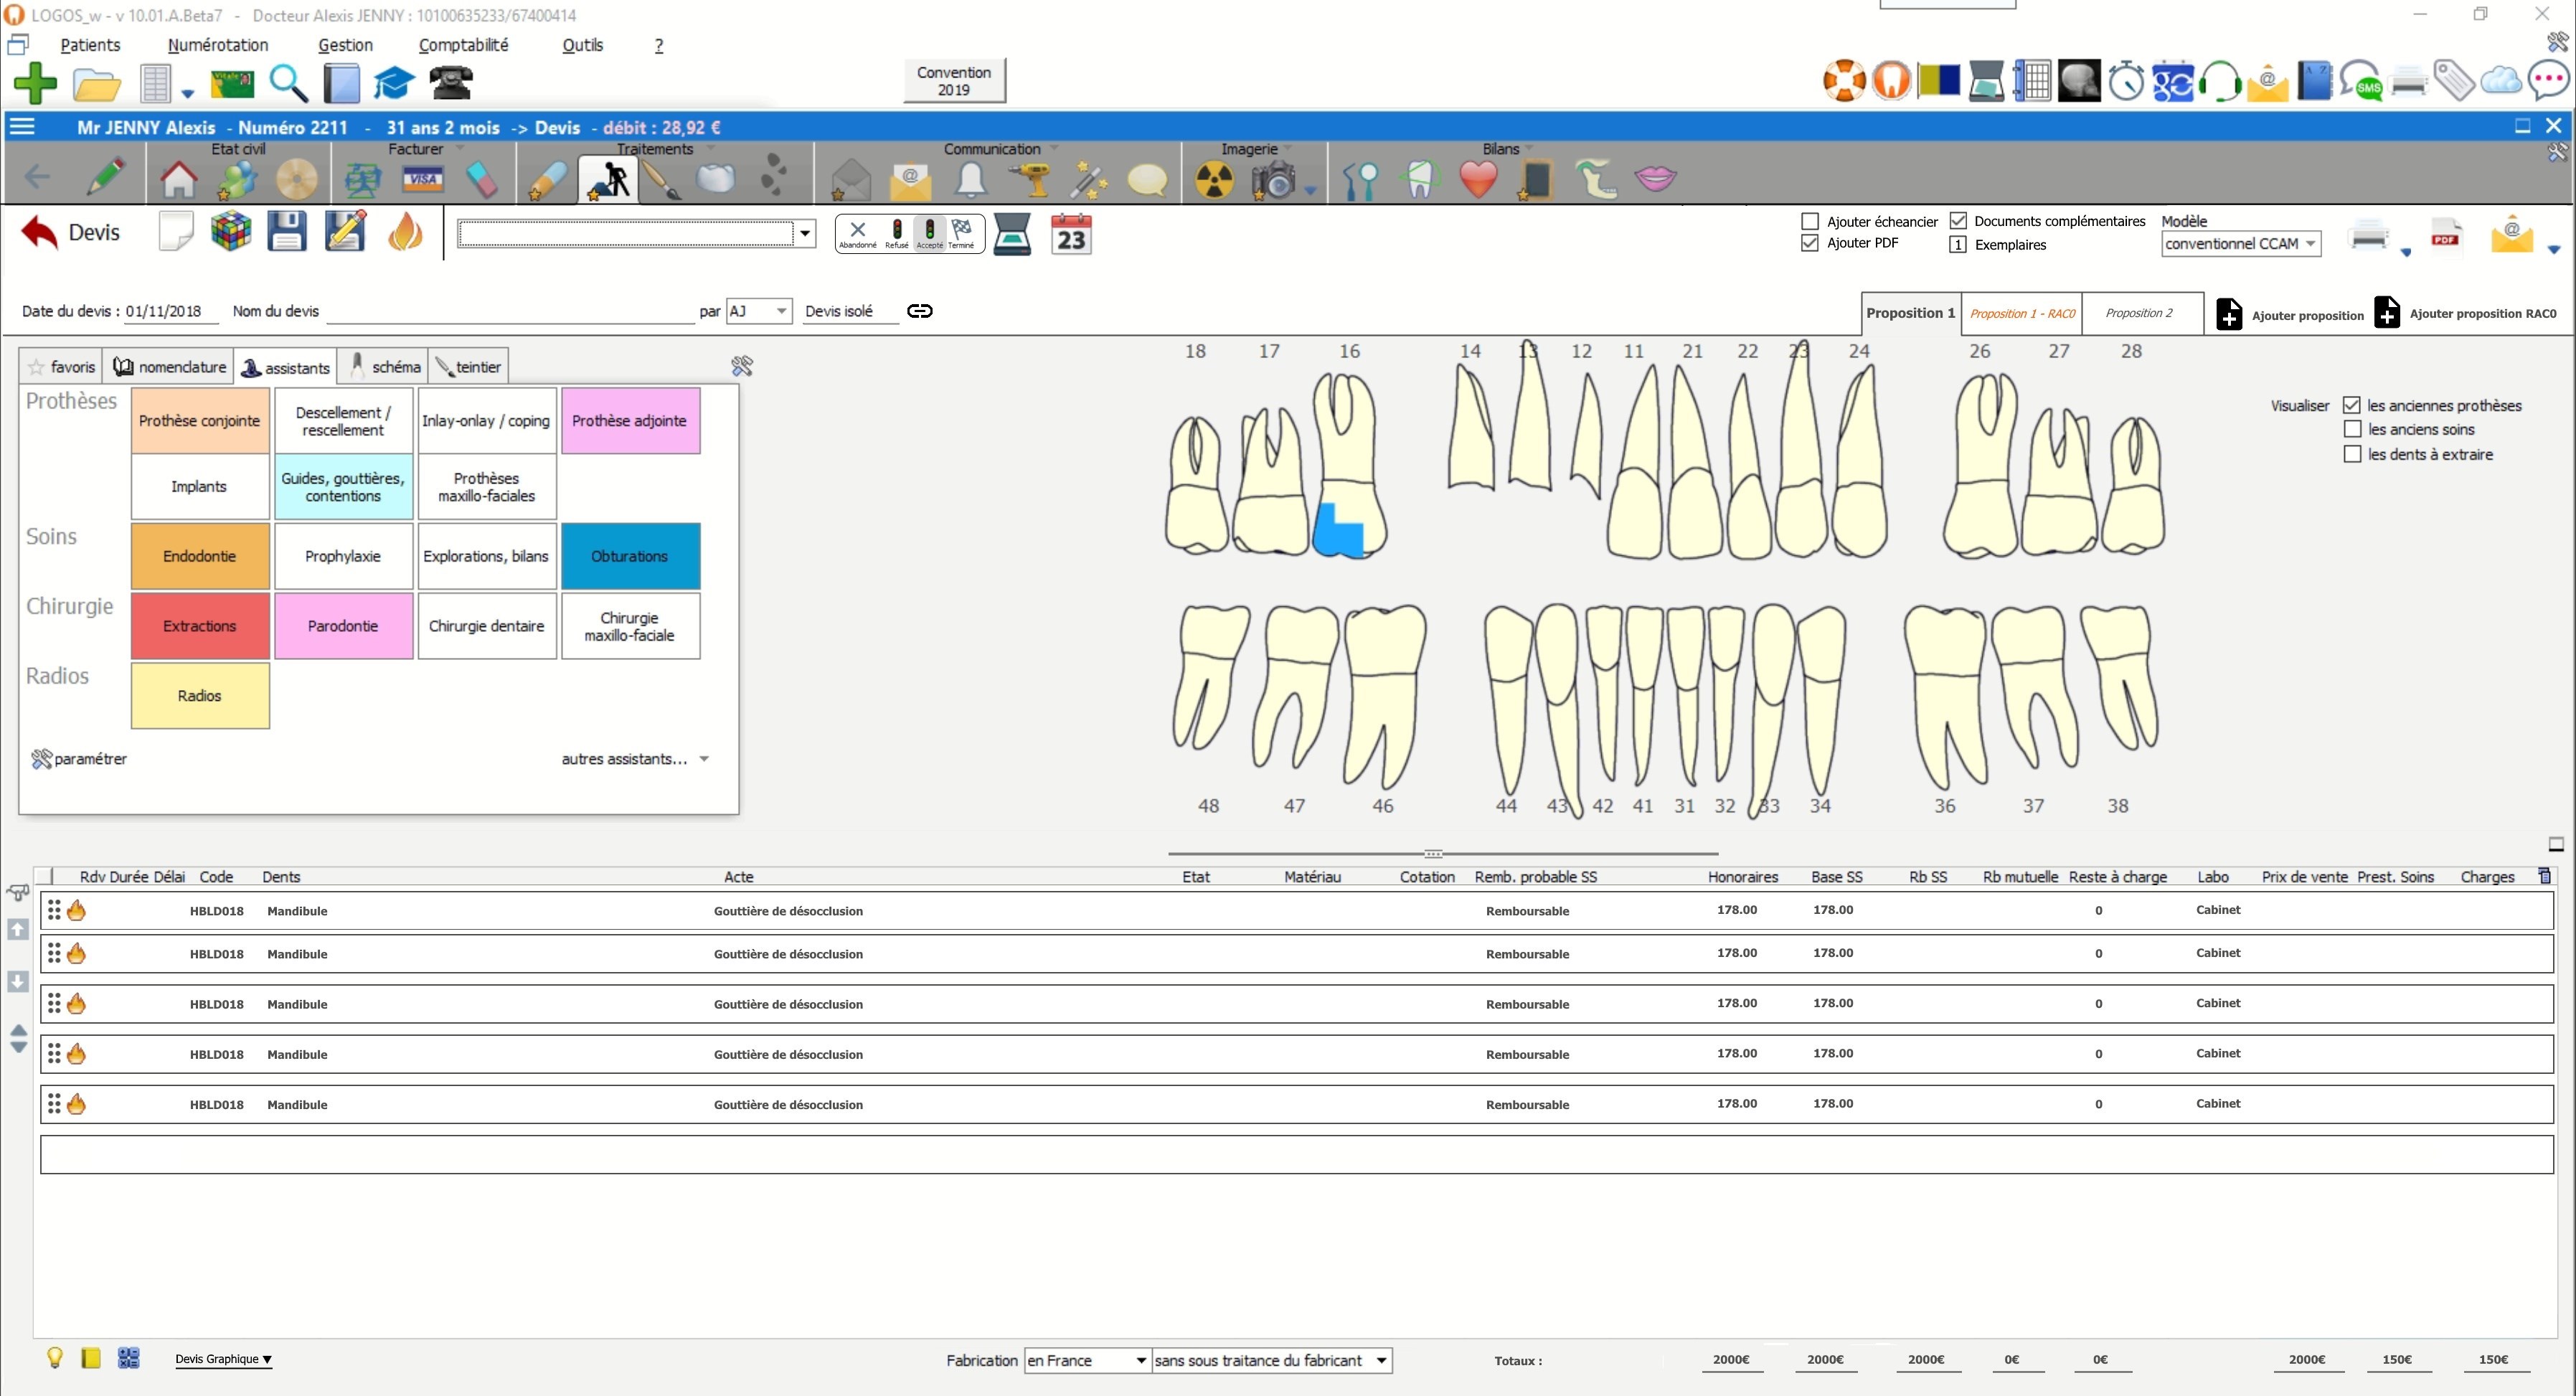
Task: Set quote status to Refusé
Action: click(896, 234)
